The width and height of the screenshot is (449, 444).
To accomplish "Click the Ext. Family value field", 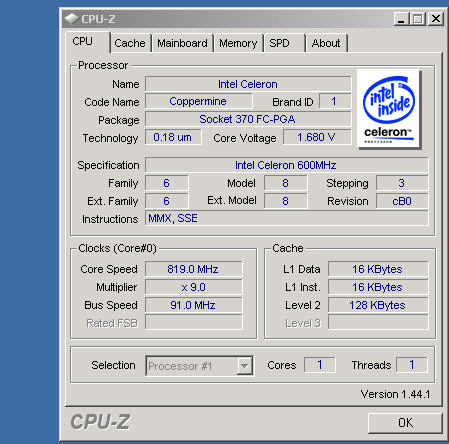I will coord(166,201).
